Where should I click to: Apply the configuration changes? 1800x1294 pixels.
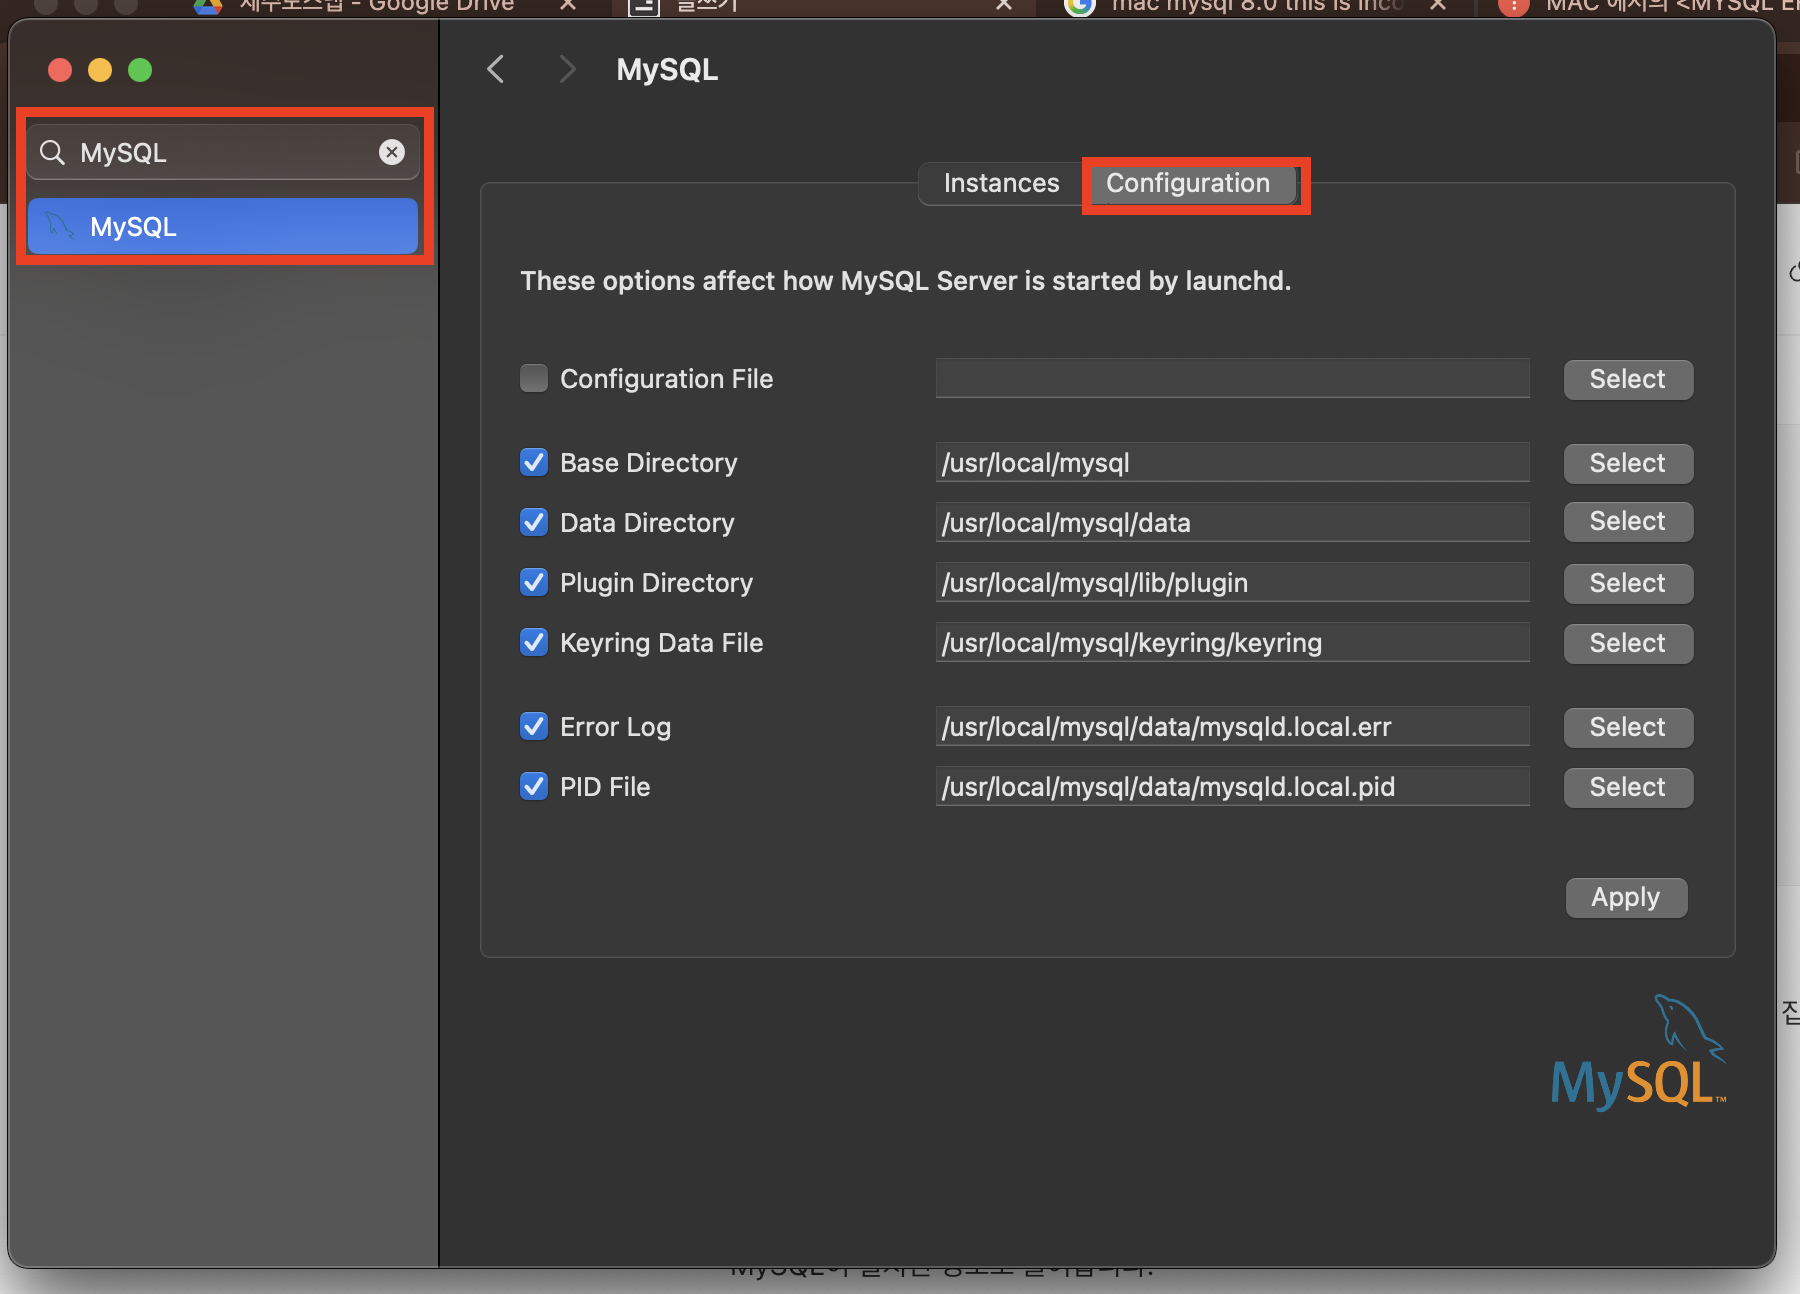pyautogui.click(x=1626, y=897)
